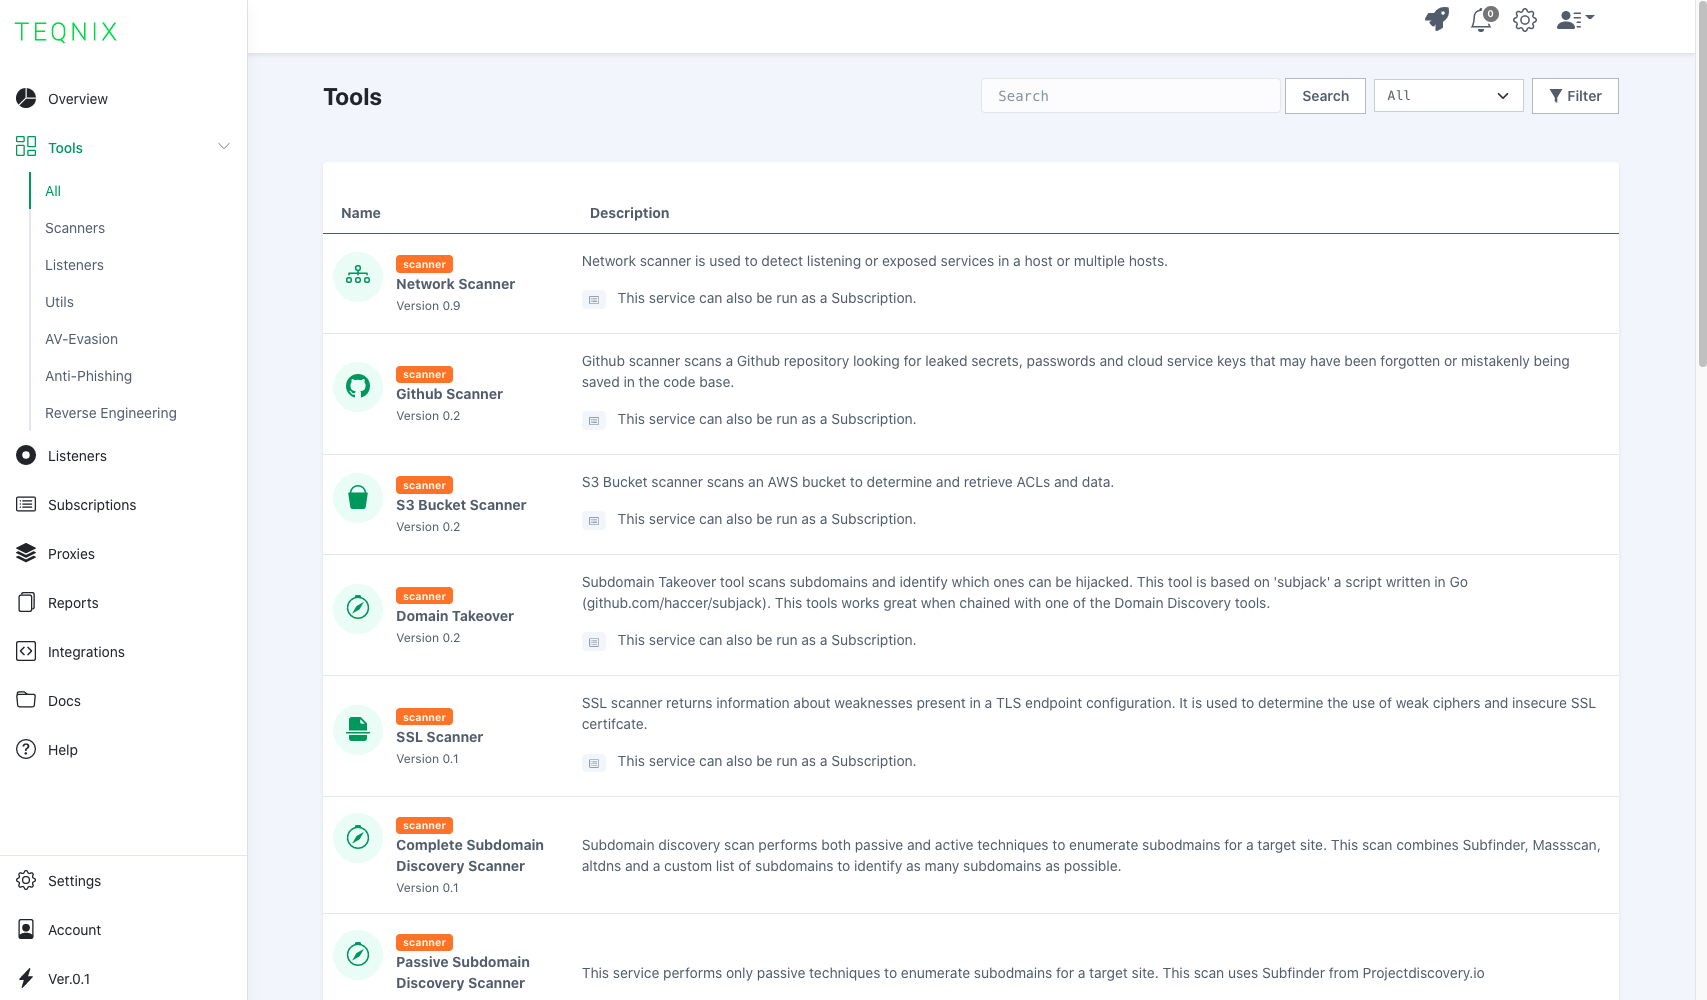The image size is (1707, 1000).
Task: Open notifications via the bell icon
Action: pos(1481,19)
